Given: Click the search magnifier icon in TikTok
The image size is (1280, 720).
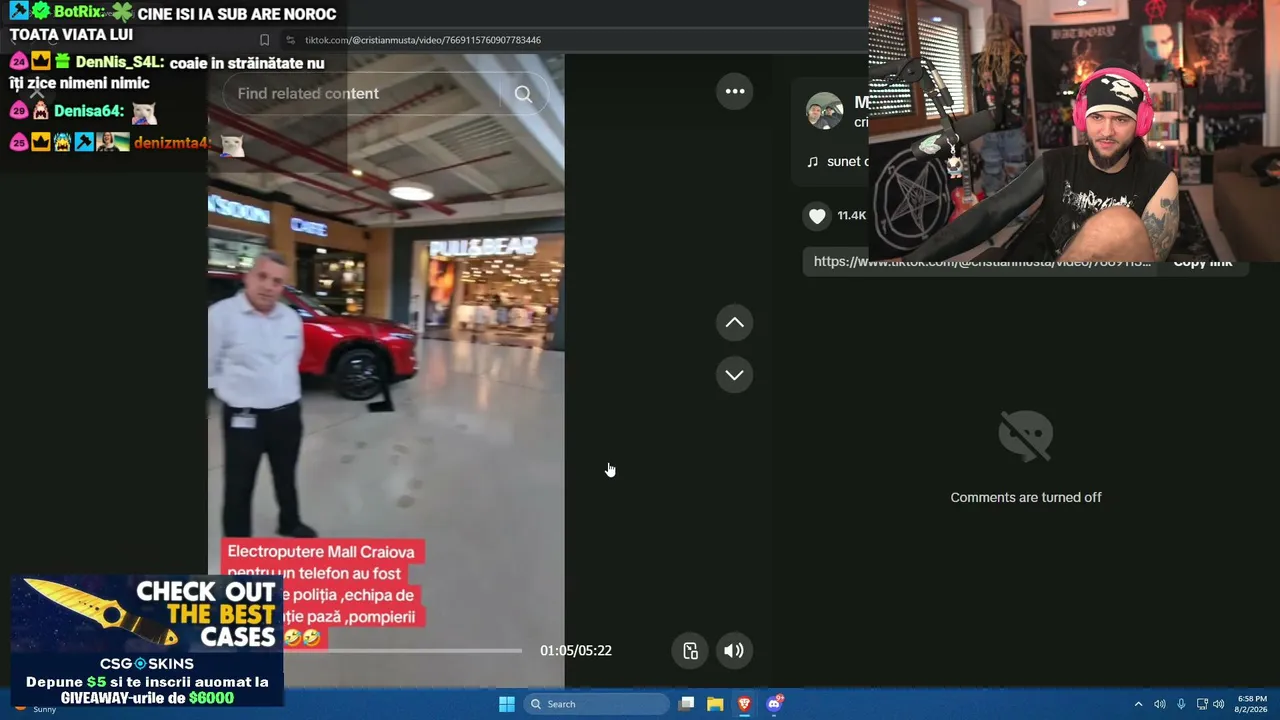Looking at the screenshot, I should 523,94.
